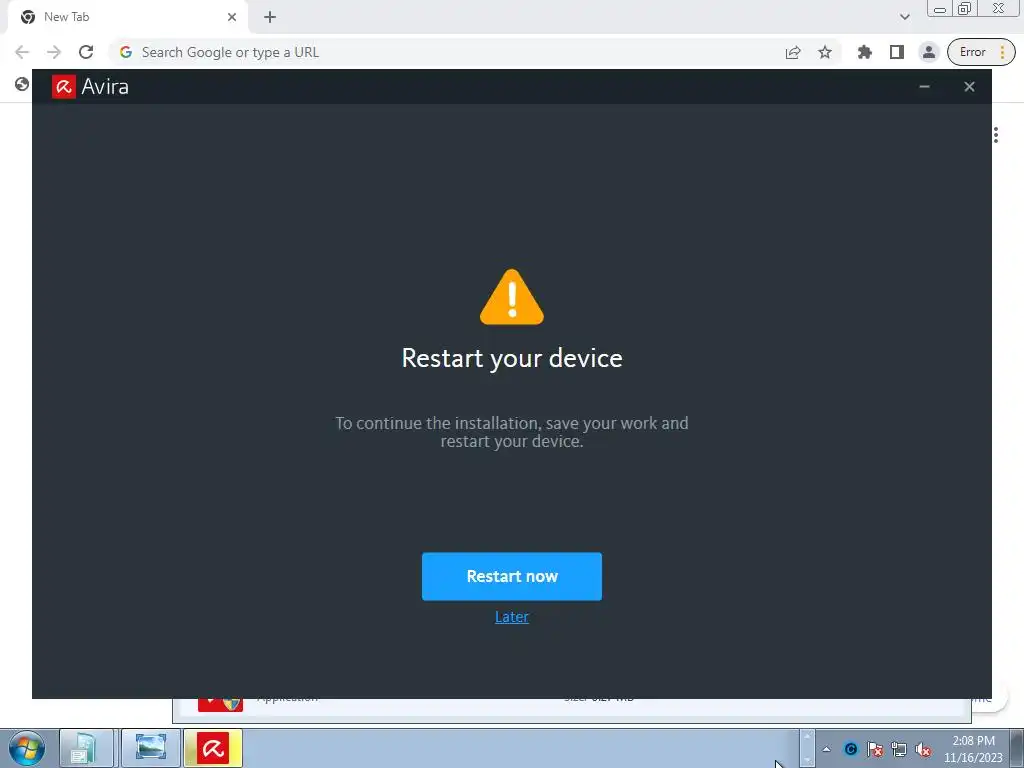
Task: Bookmark this tab with the star icon
Action: click(825, 52)
